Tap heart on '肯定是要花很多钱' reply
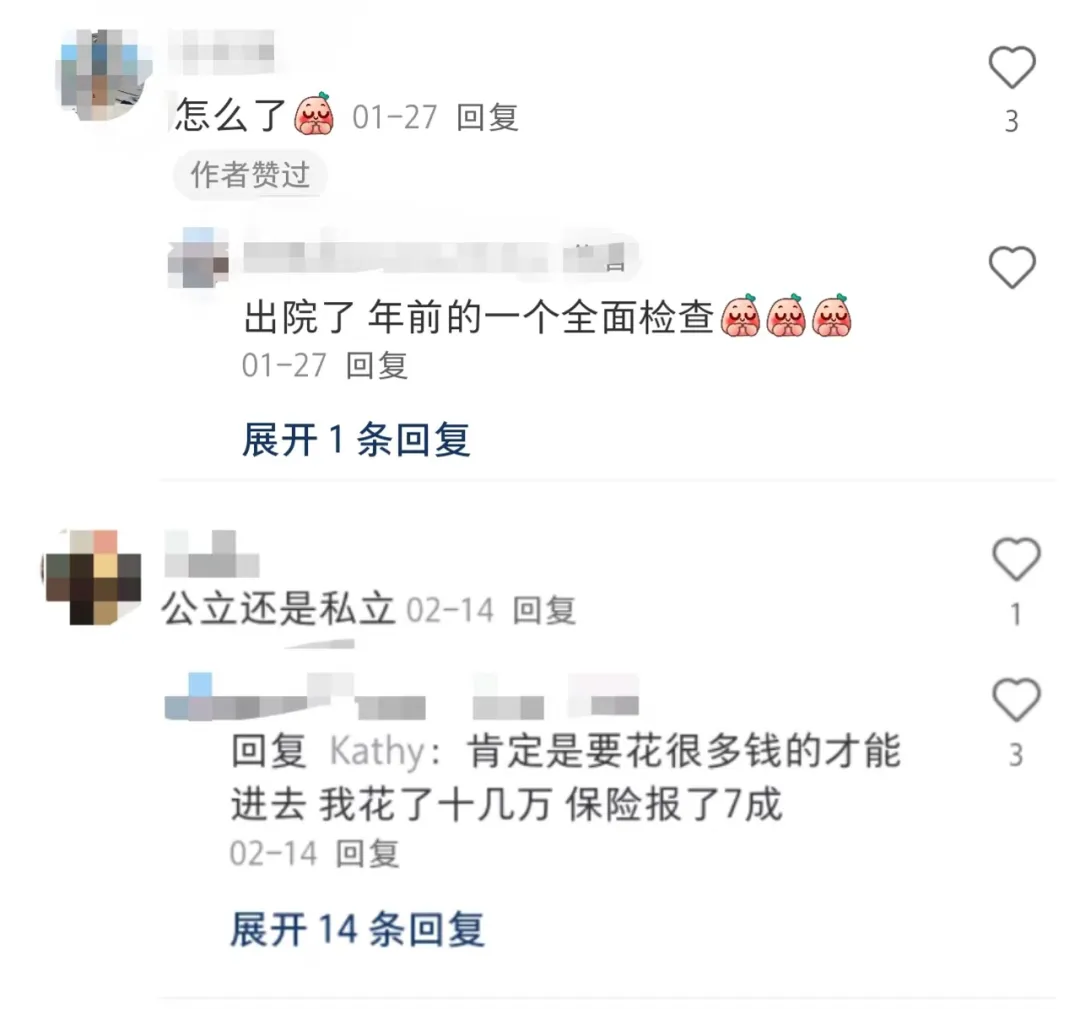 tap(1016, 699)
